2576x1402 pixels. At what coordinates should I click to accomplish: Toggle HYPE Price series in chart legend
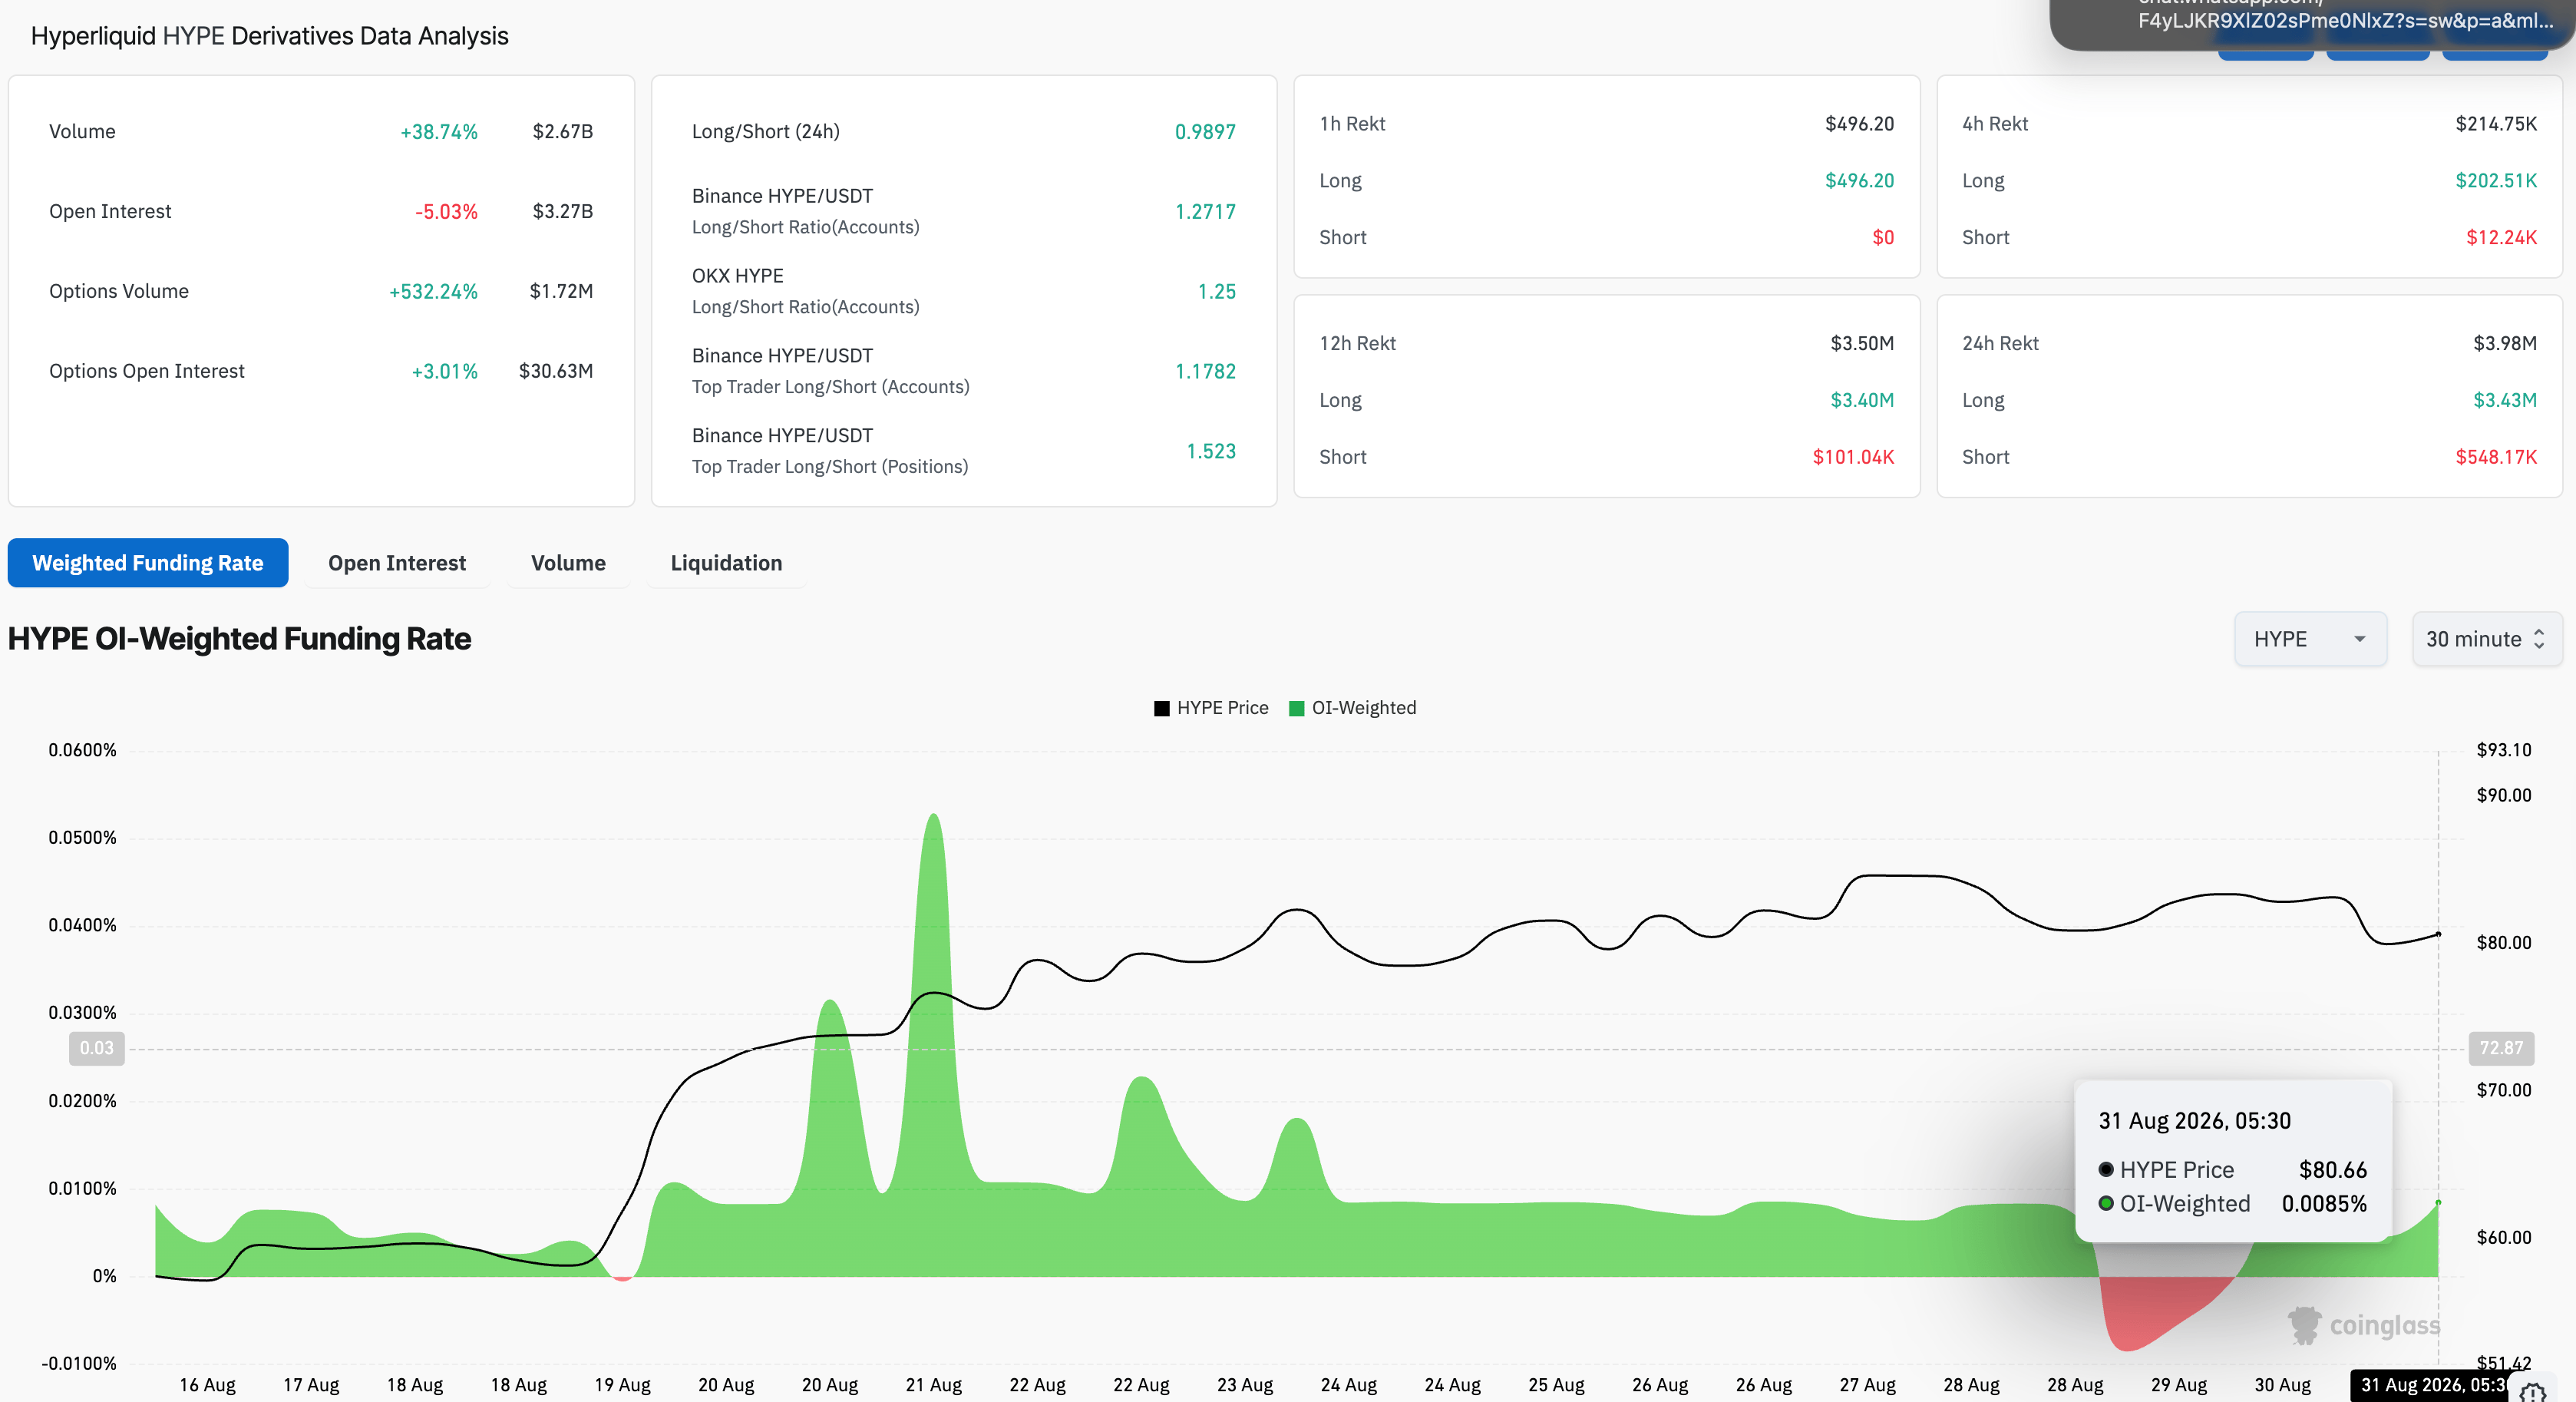coord(1211,708)
